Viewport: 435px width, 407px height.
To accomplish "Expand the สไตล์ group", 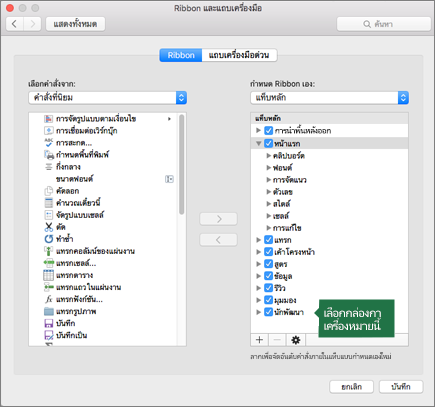I will (269, 204).
